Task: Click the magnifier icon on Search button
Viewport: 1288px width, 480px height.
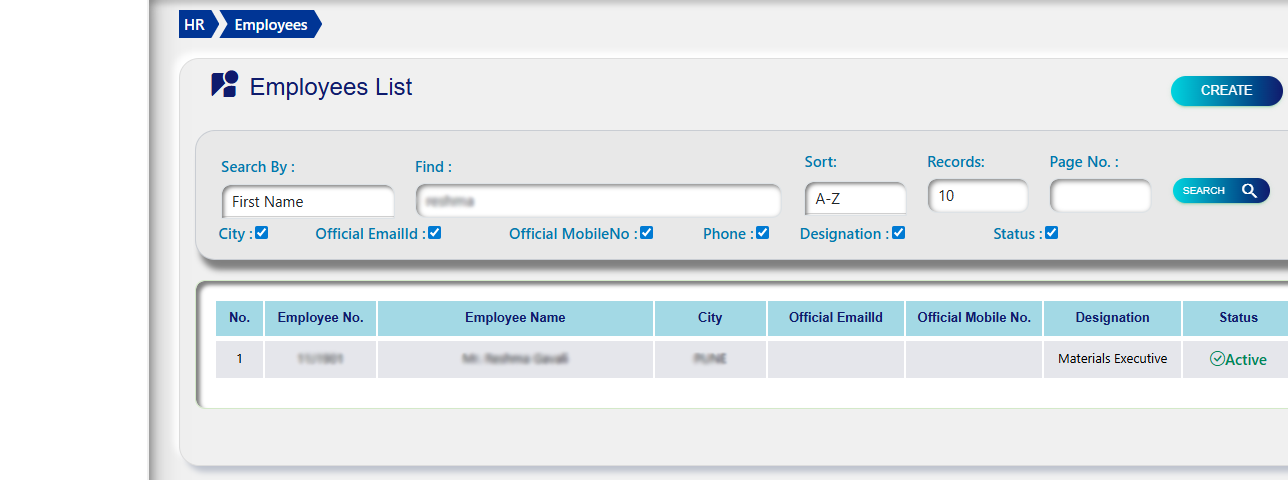Action: tap(1249, 191)
